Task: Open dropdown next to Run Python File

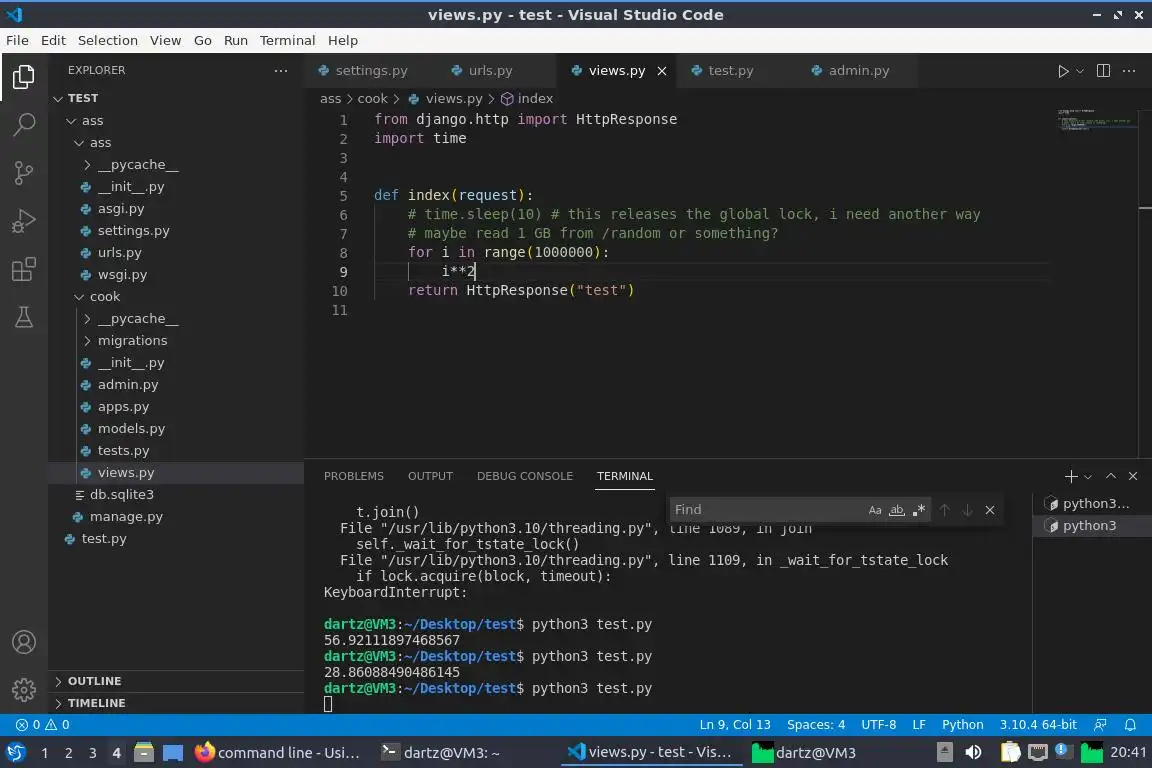Action: [1079, 71]
